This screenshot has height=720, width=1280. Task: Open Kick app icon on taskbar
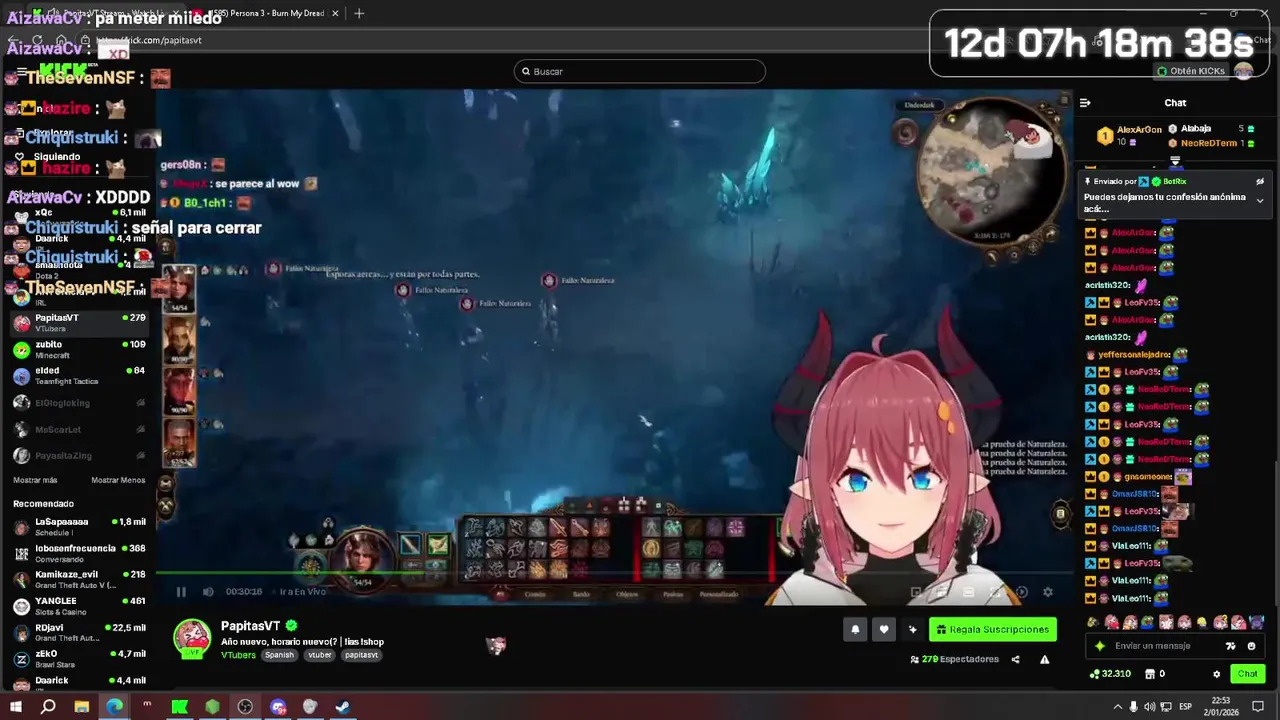coord(180,707)
